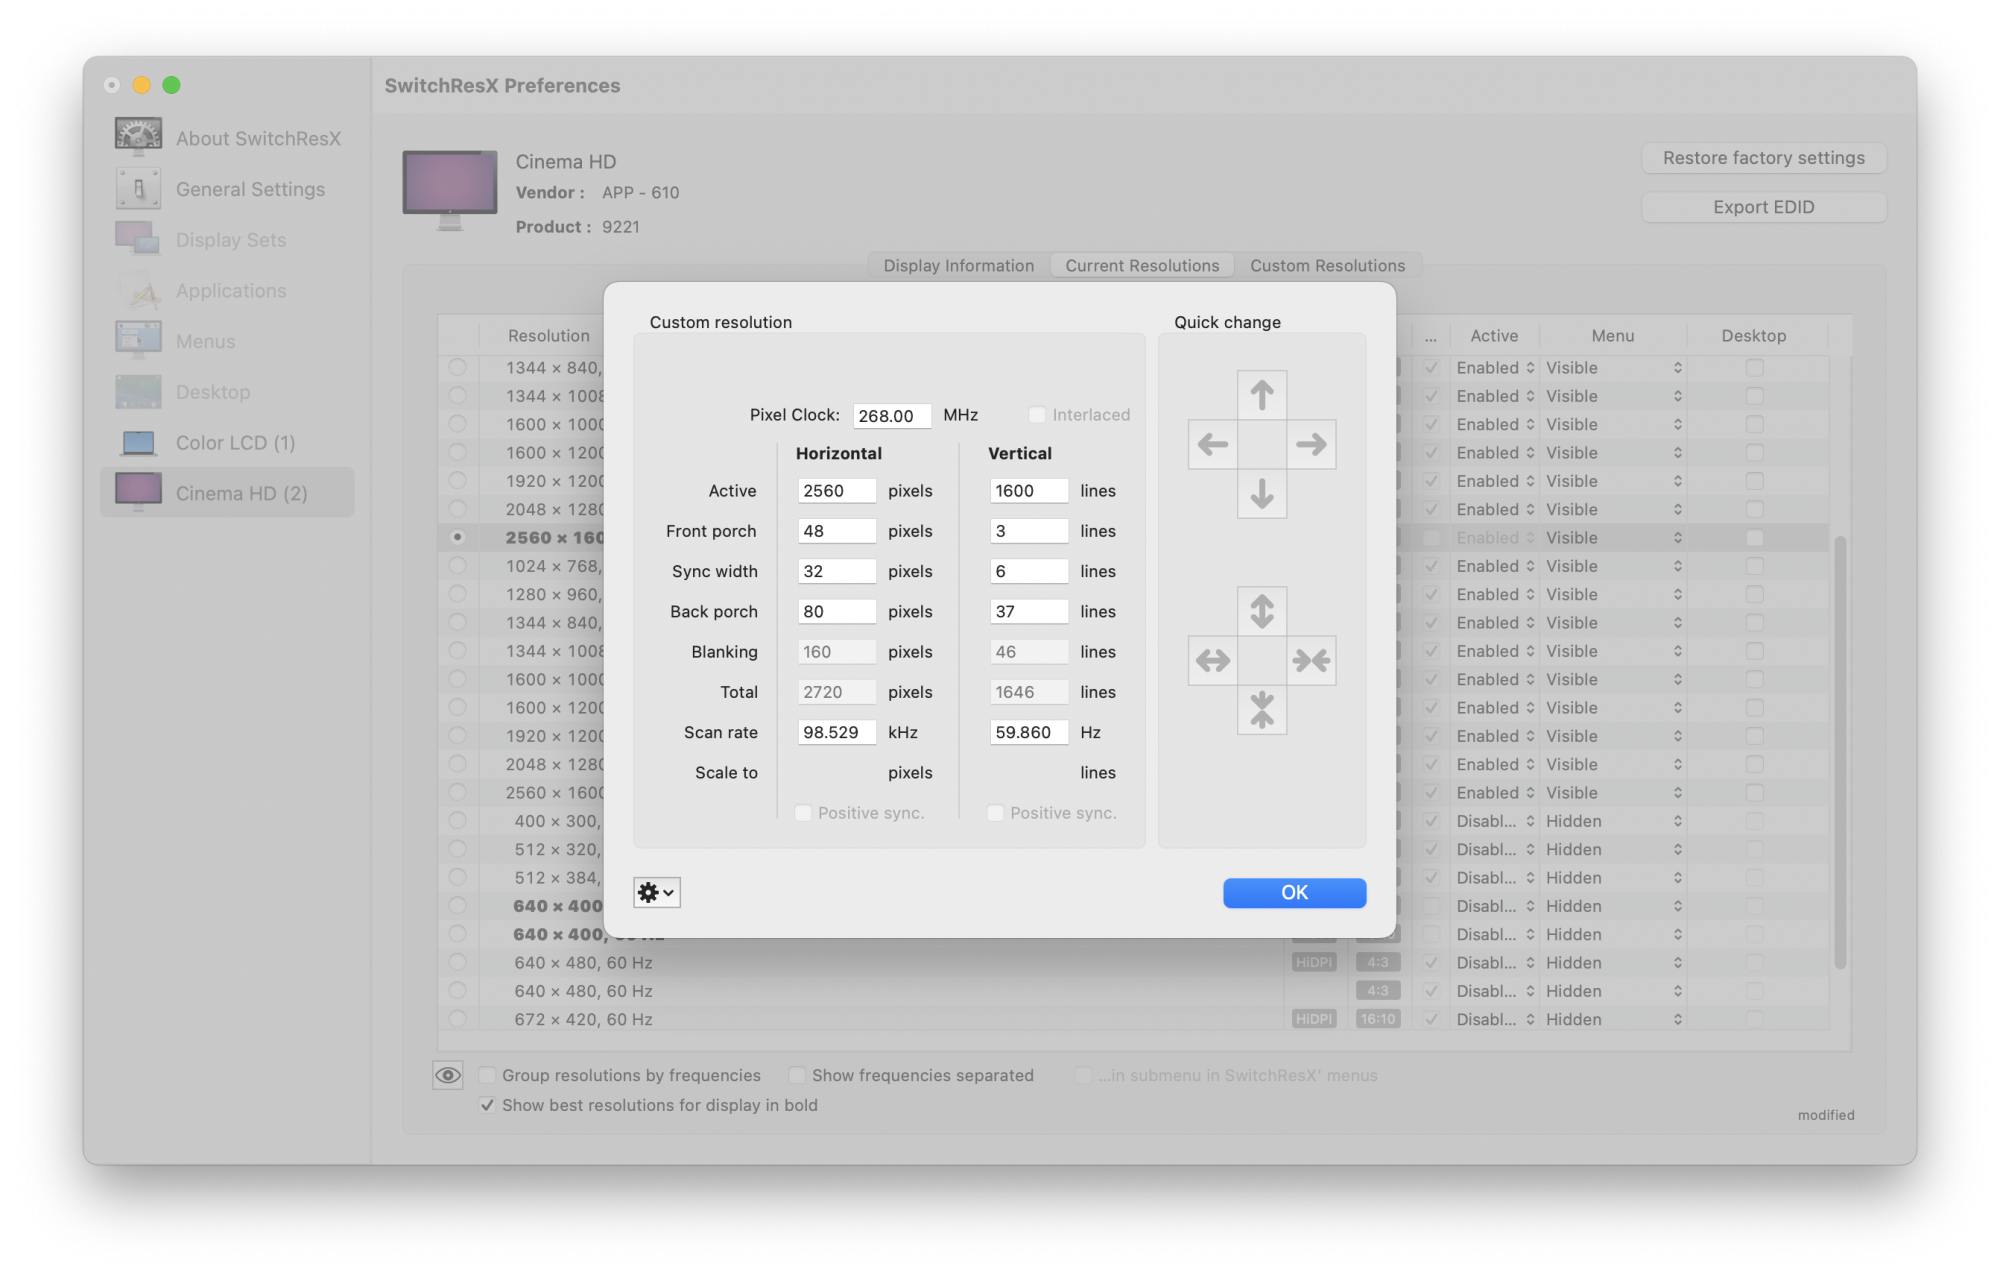Click the quick change right arrow

(1311, 444)
